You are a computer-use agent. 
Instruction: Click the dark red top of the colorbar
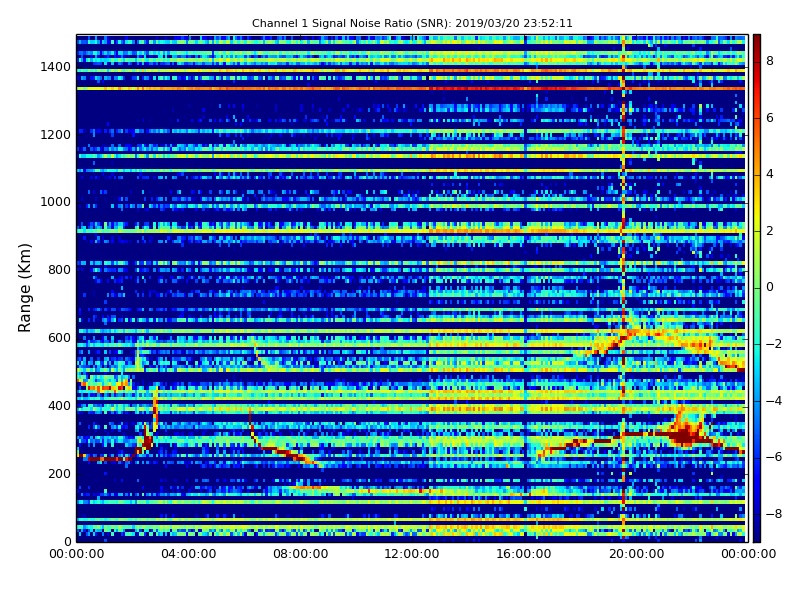pyautogui.click(x=757, y=41)
